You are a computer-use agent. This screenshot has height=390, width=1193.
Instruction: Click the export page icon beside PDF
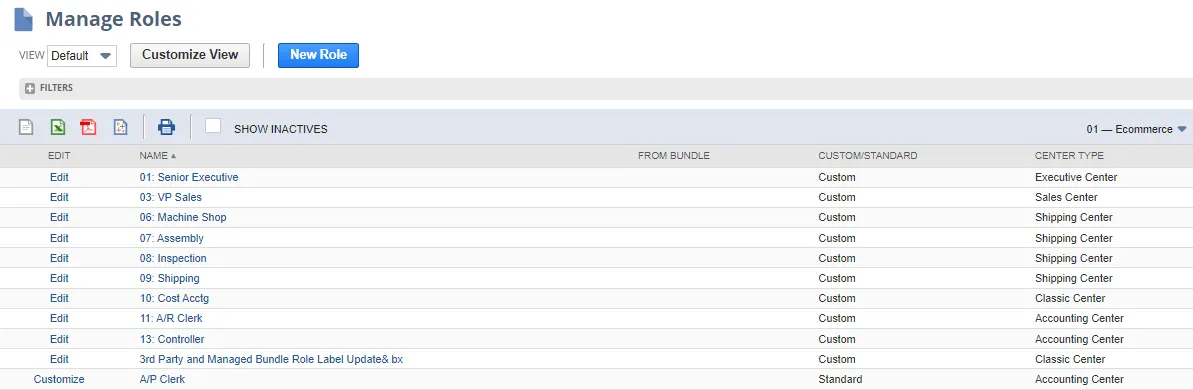[120, 127]
